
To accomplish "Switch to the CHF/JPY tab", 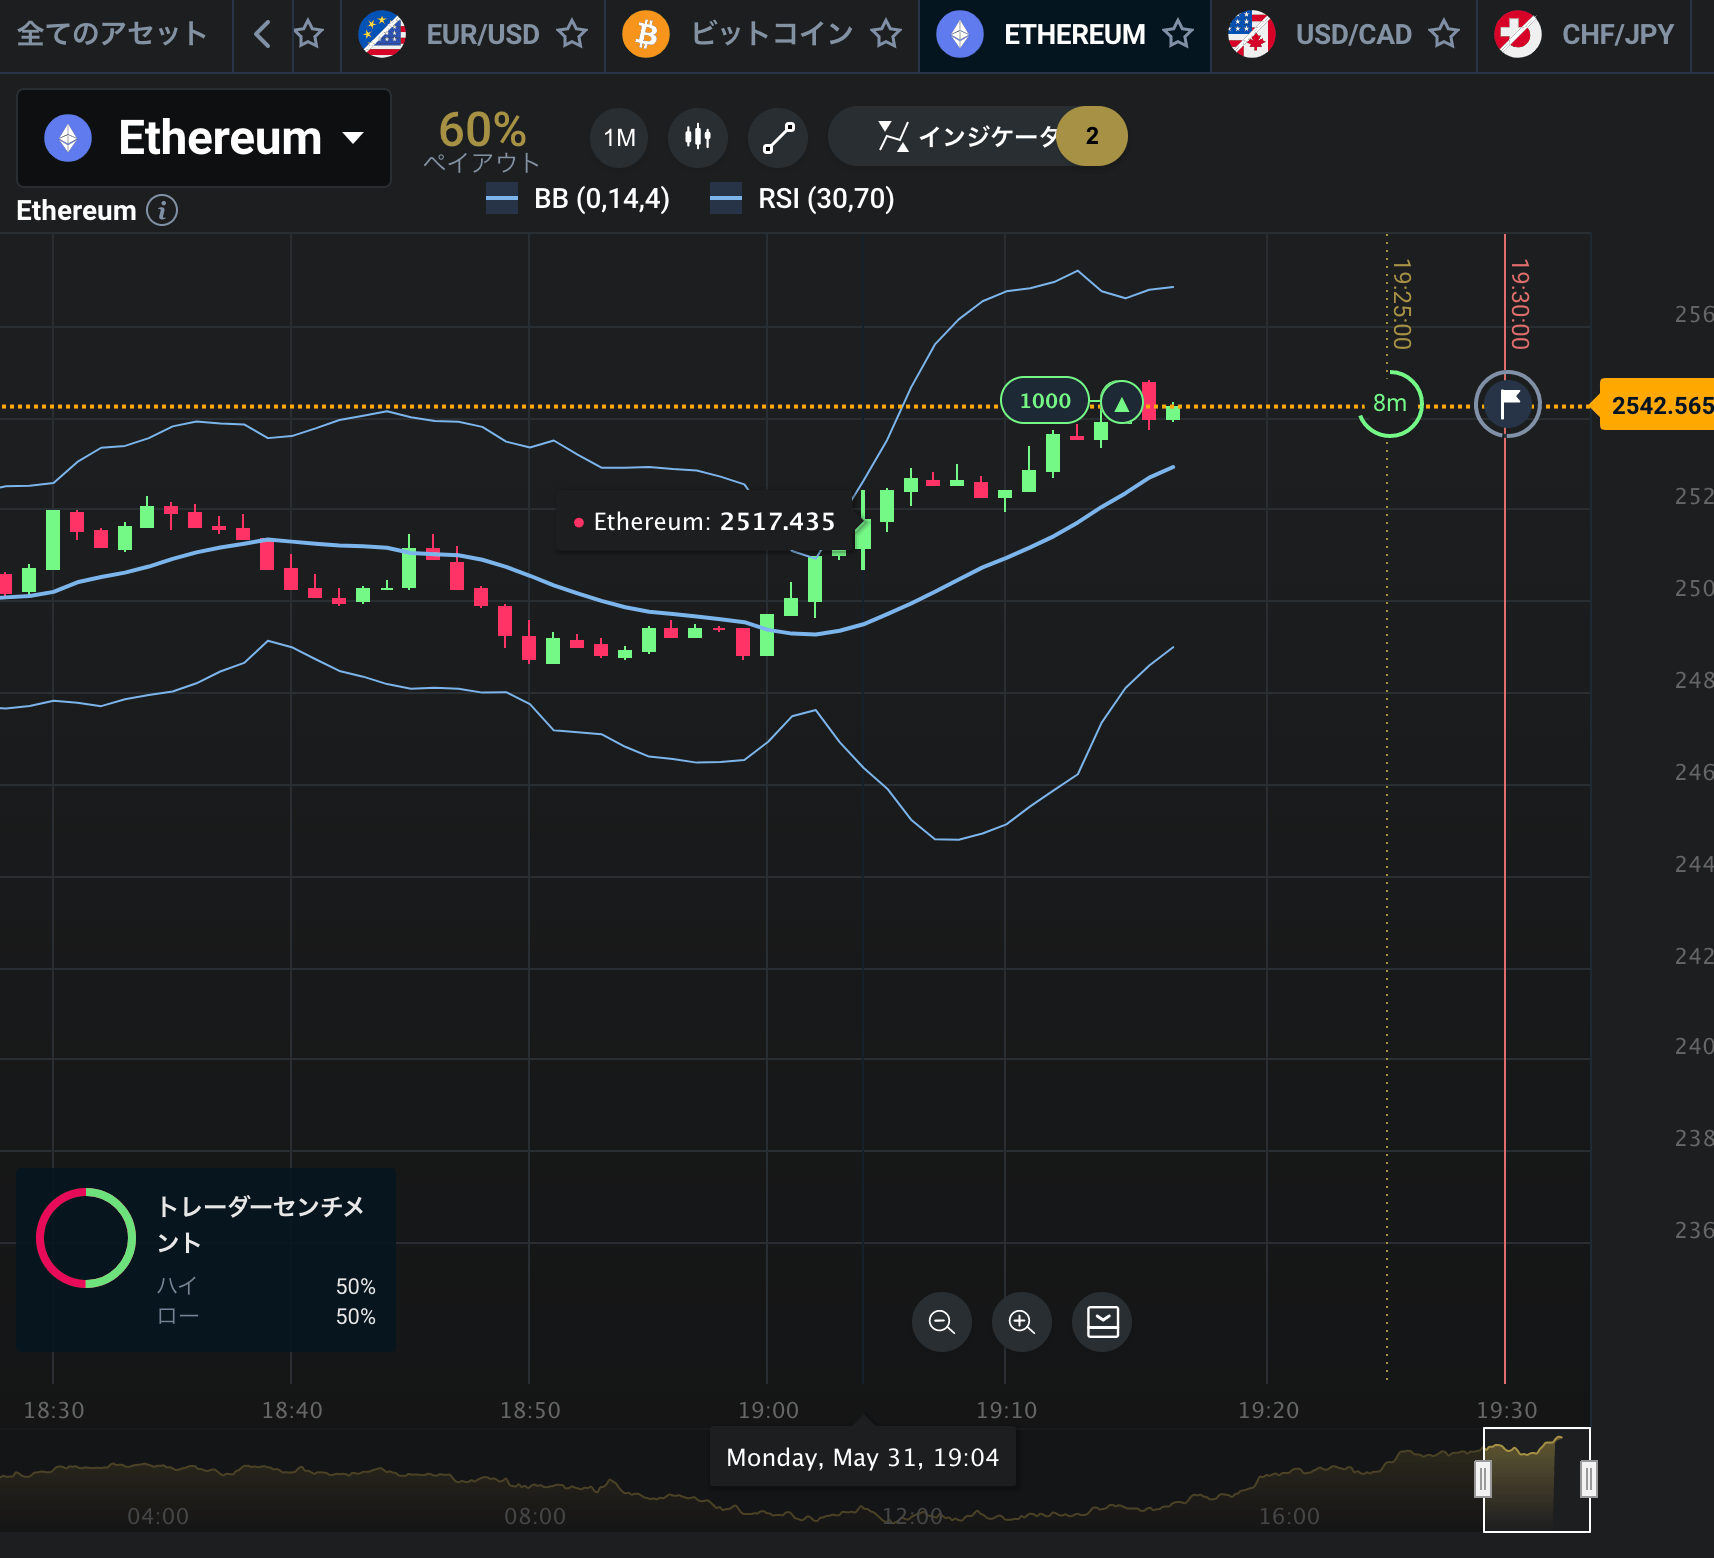I will click(1584, 35).
